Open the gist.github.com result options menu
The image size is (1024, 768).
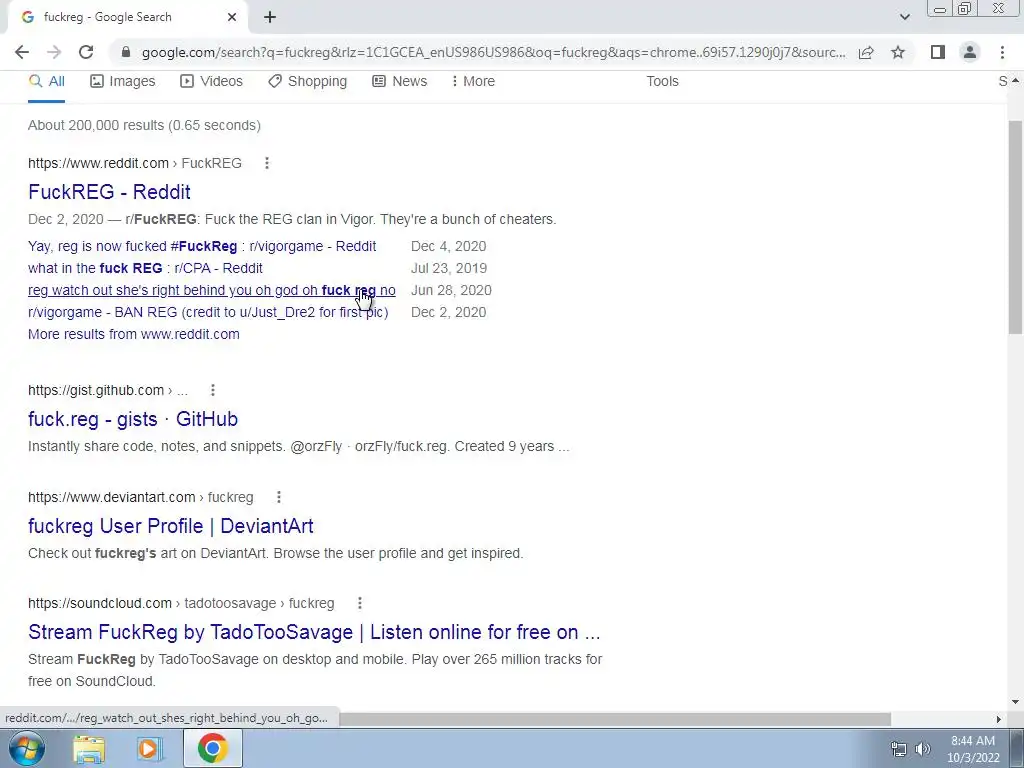click(x=212, y=391)
